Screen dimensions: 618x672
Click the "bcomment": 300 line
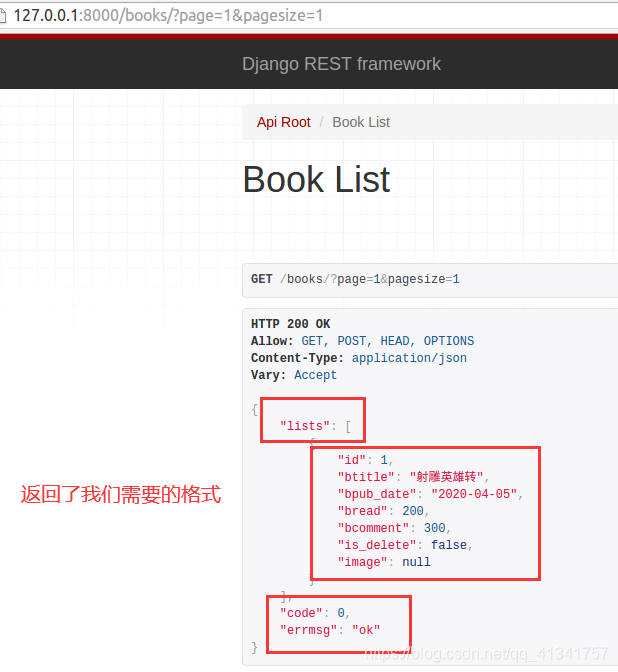click(394, 528)
